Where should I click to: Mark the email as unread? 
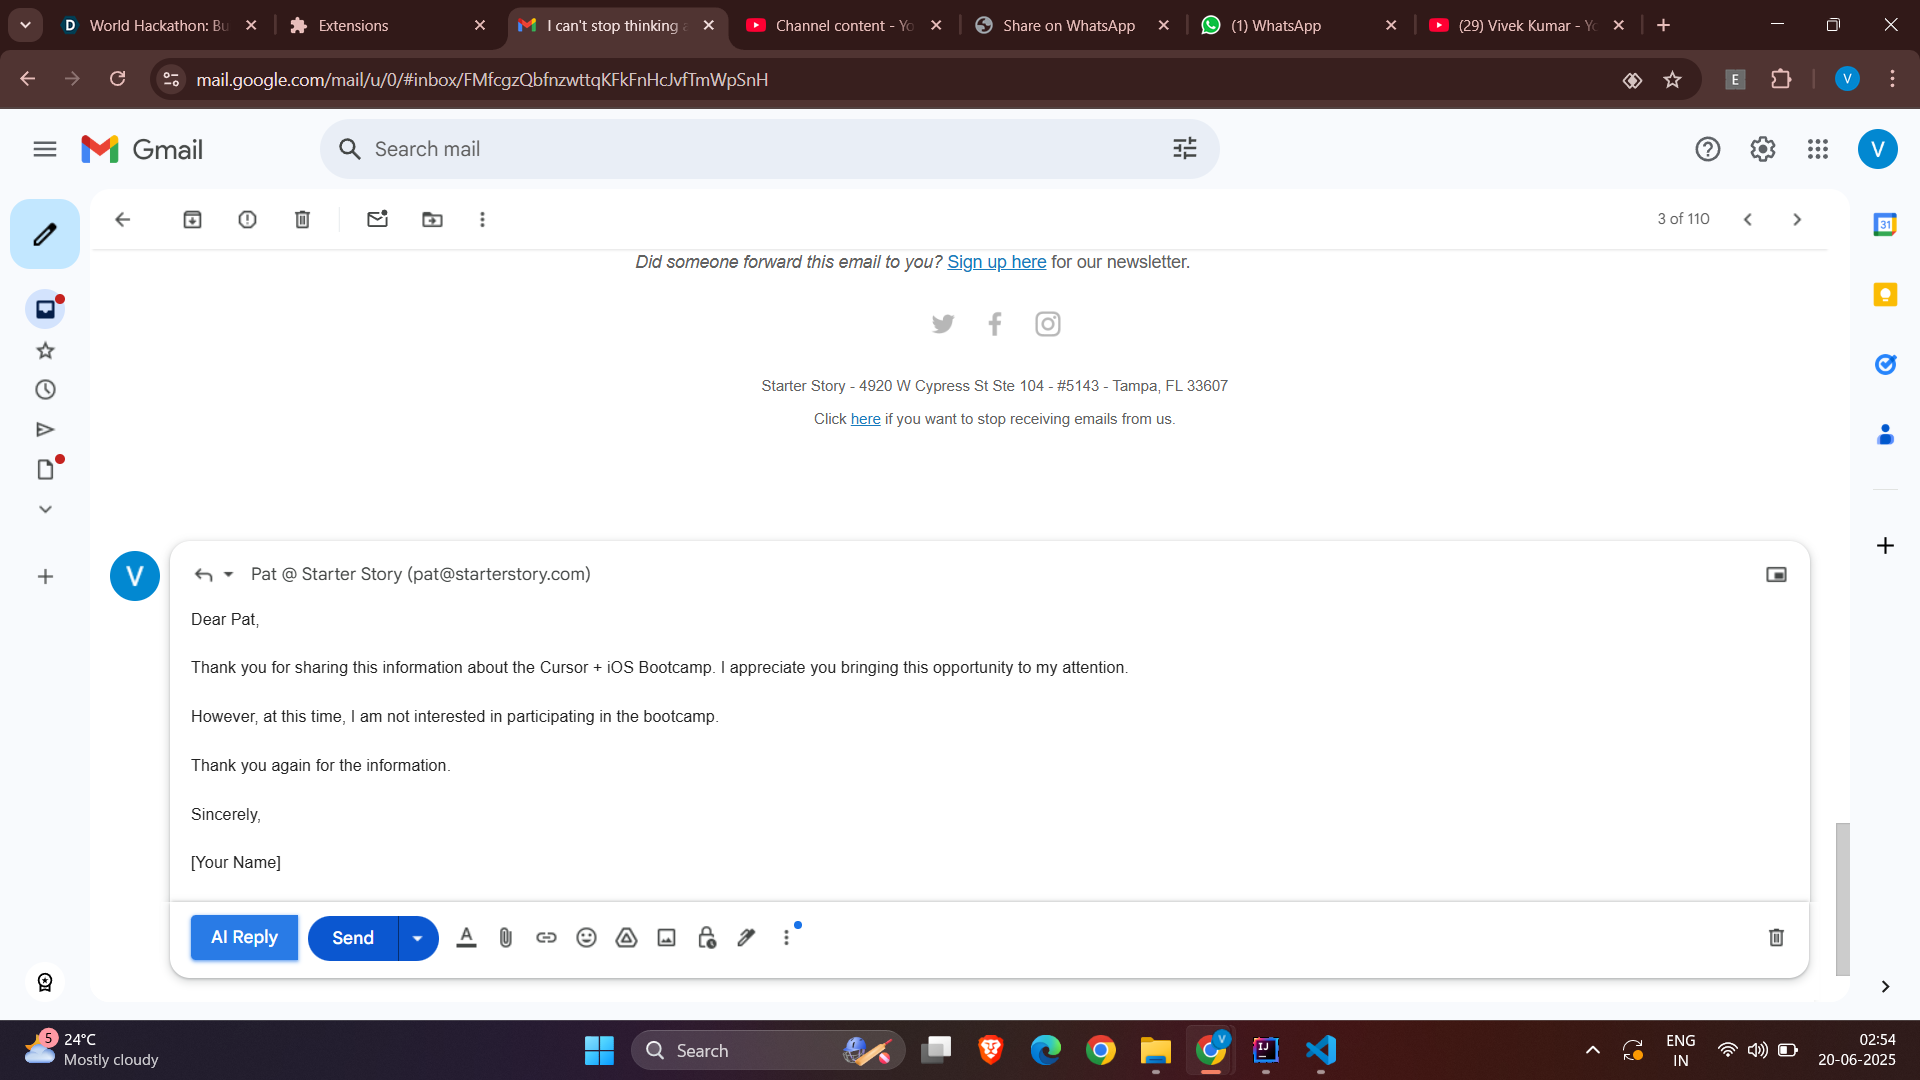pos(377,219)
